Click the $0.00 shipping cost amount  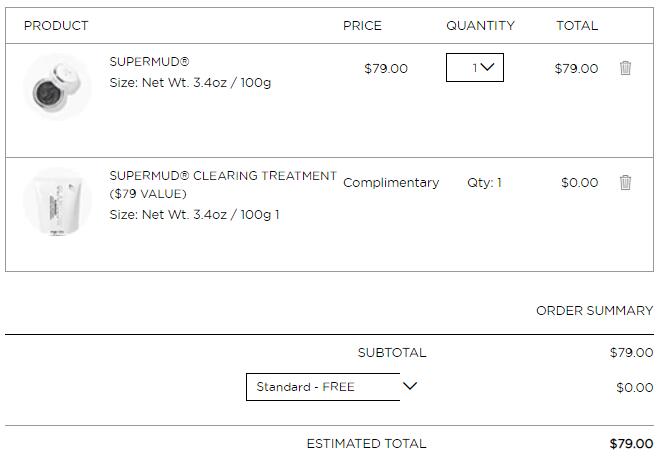(634, 387)
